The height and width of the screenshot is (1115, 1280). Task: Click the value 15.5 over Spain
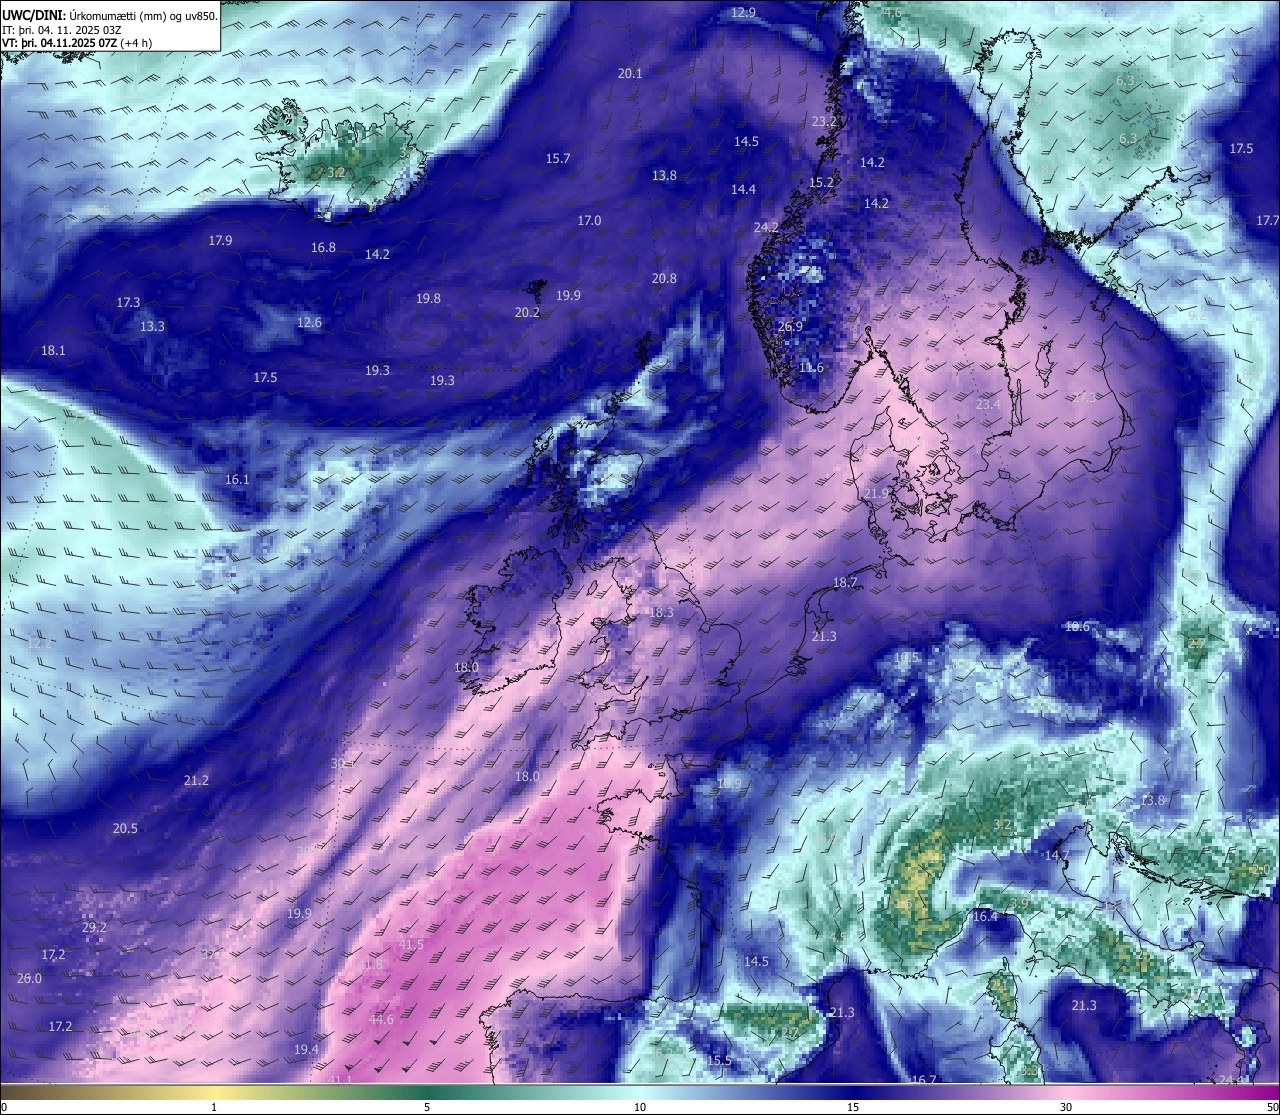pos(719,1060)
